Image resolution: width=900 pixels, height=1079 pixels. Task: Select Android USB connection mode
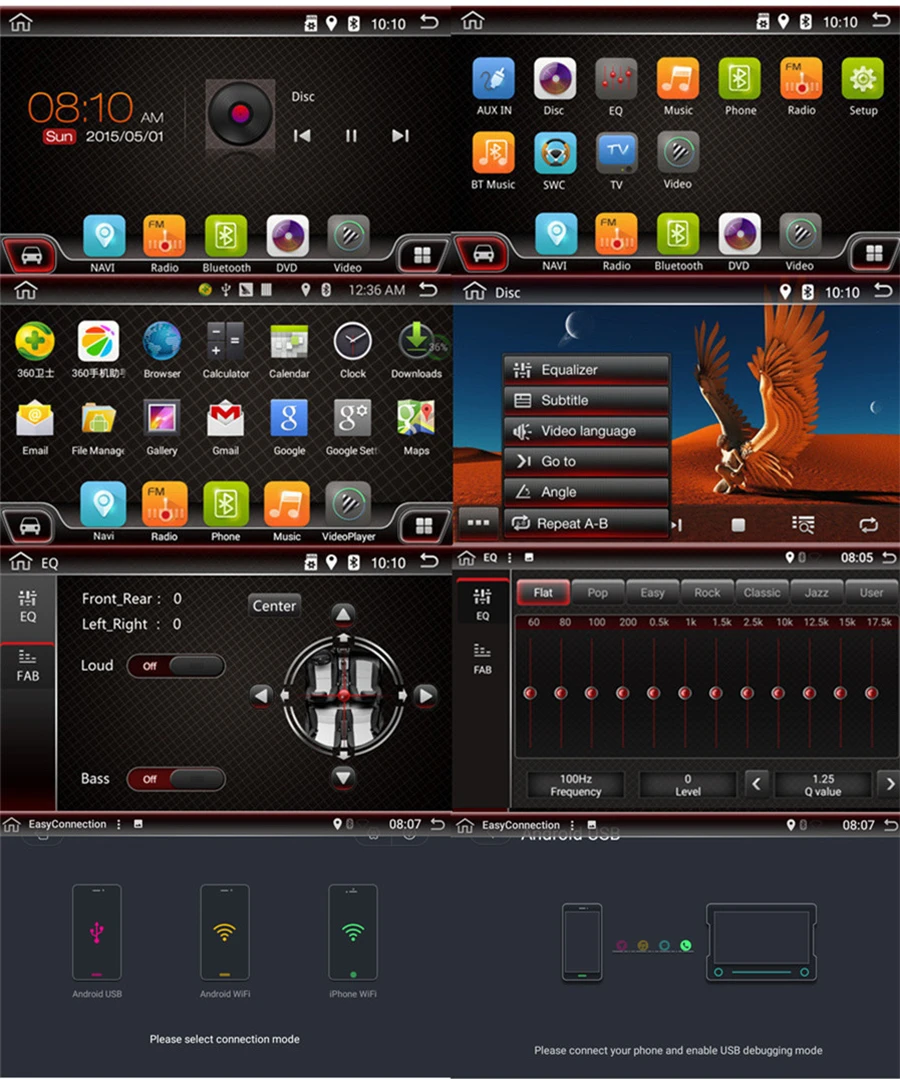[97, 940]
